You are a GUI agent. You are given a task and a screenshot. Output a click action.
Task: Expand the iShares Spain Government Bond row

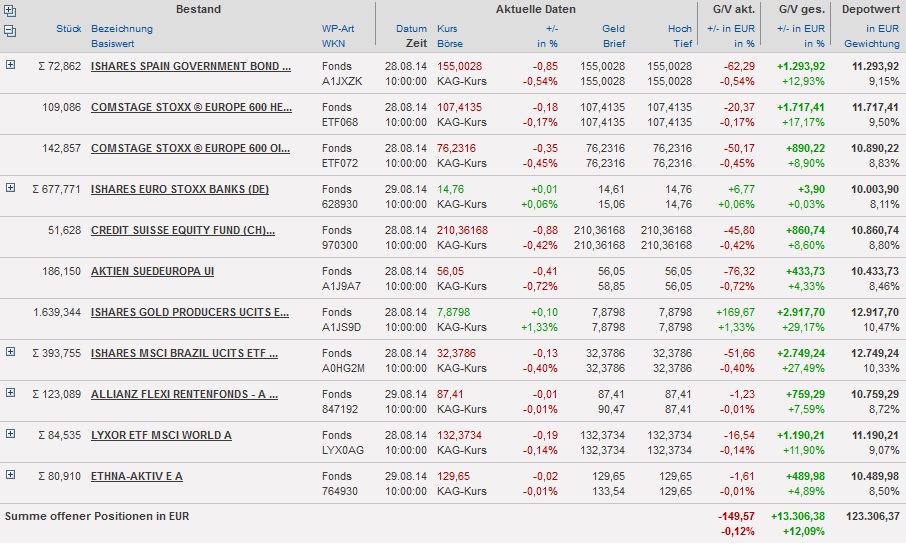[x=11, y=65]
